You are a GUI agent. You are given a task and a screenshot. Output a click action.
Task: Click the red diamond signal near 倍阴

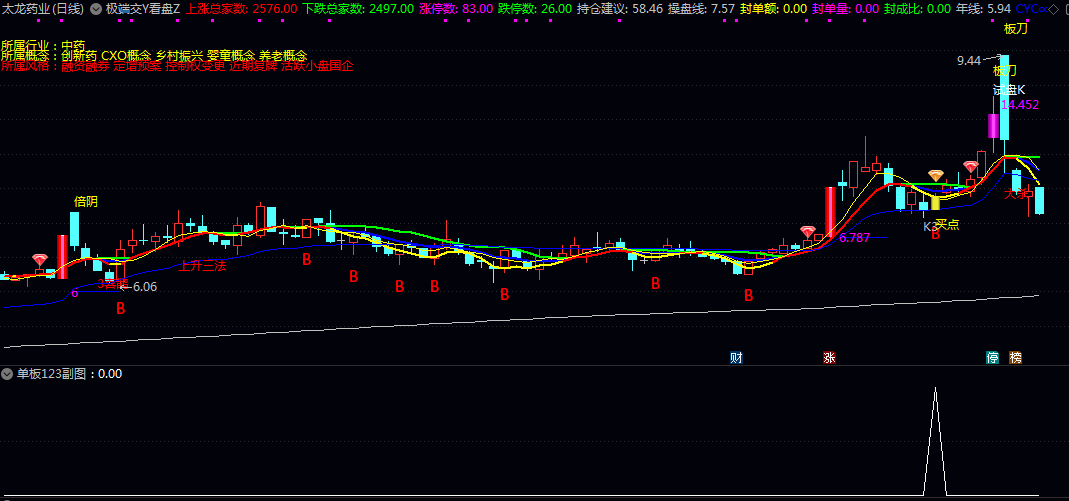tap(40, 260)
